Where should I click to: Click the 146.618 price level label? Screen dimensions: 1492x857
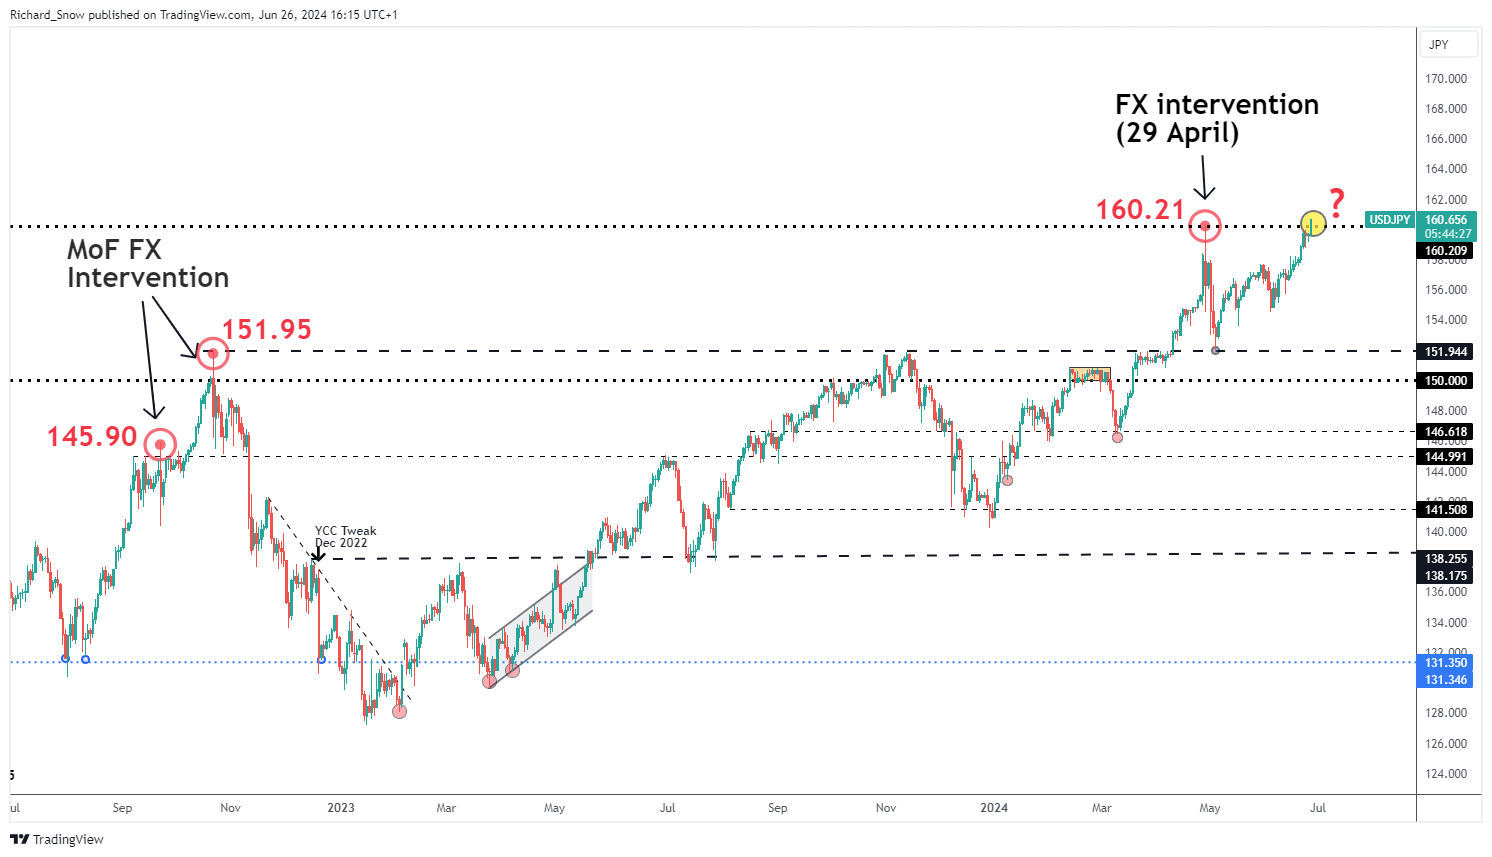tap(1446, 432)
